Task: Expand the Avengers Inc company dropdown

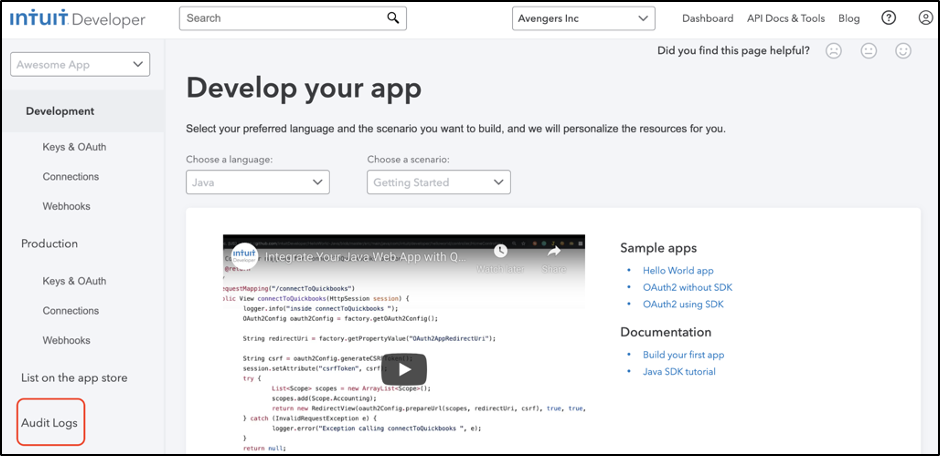Action: click(583, 19)
